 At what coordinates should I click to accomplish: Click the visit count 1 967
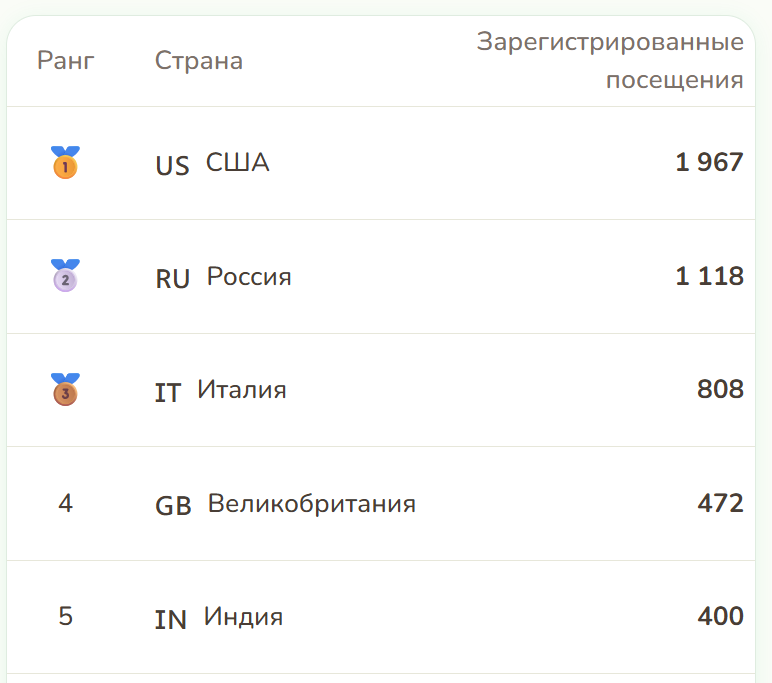[709, 162]
